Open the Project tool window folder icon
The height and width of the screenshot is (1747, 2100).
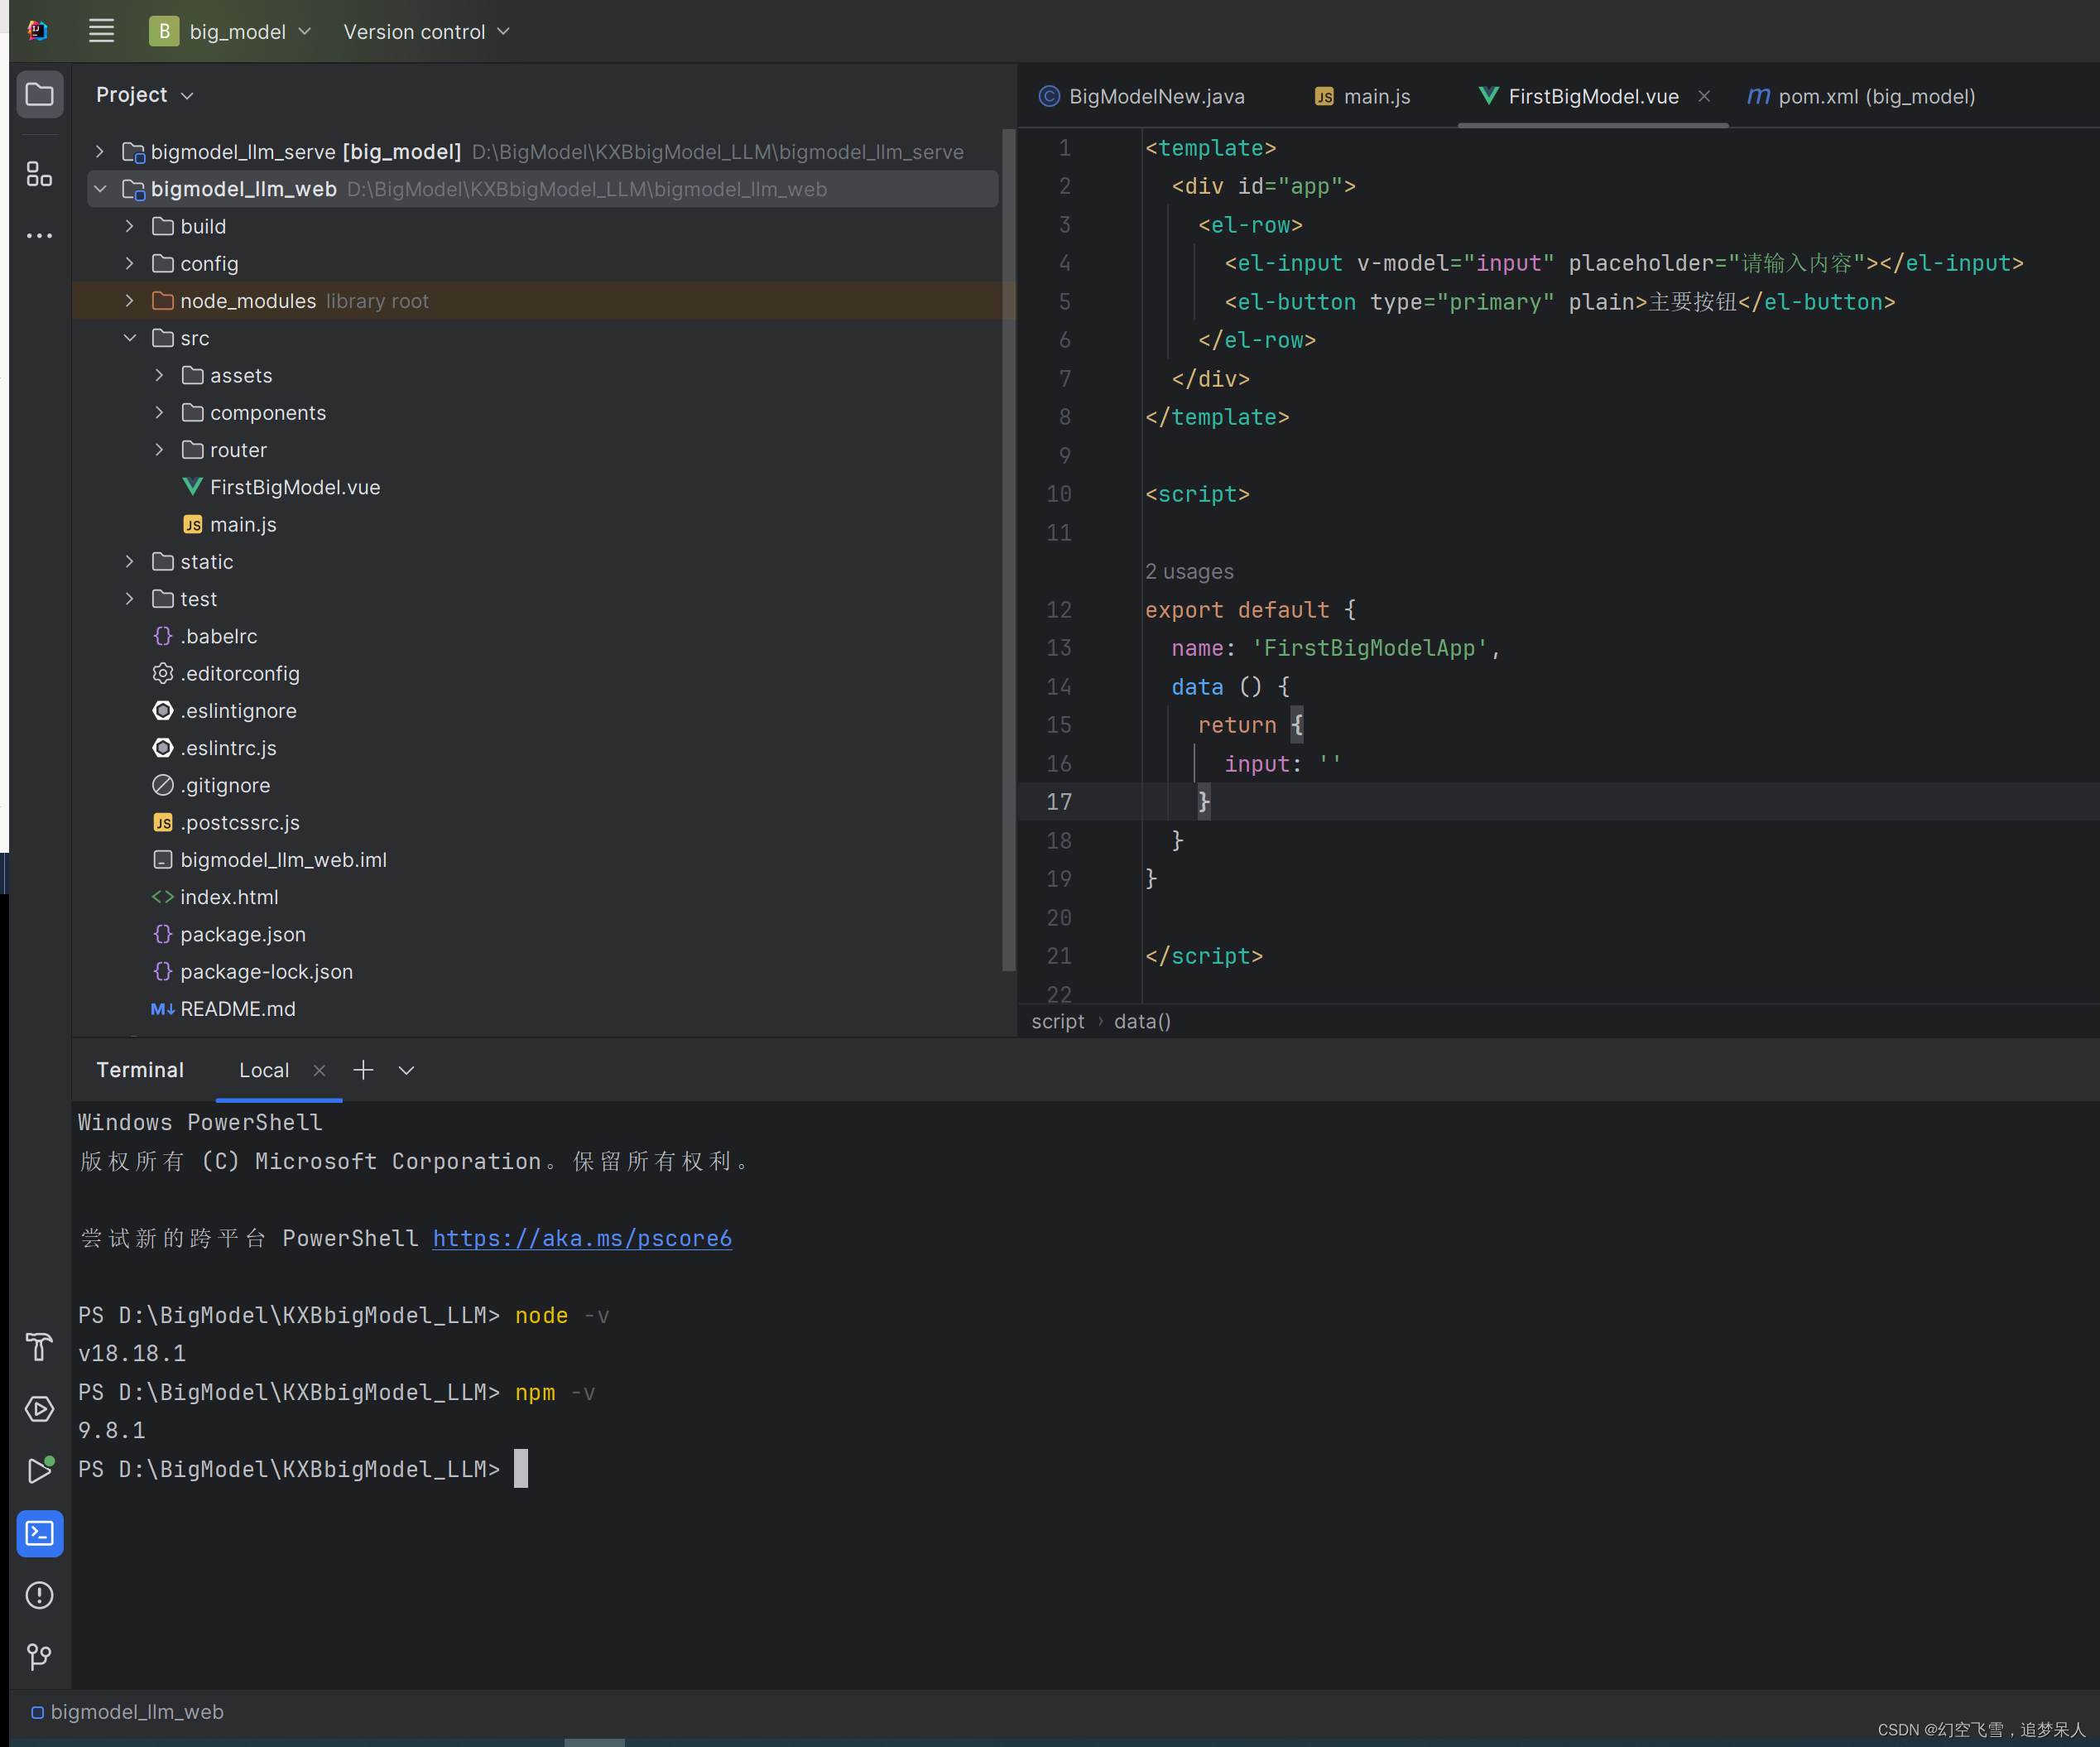click(x=40, y=95)
